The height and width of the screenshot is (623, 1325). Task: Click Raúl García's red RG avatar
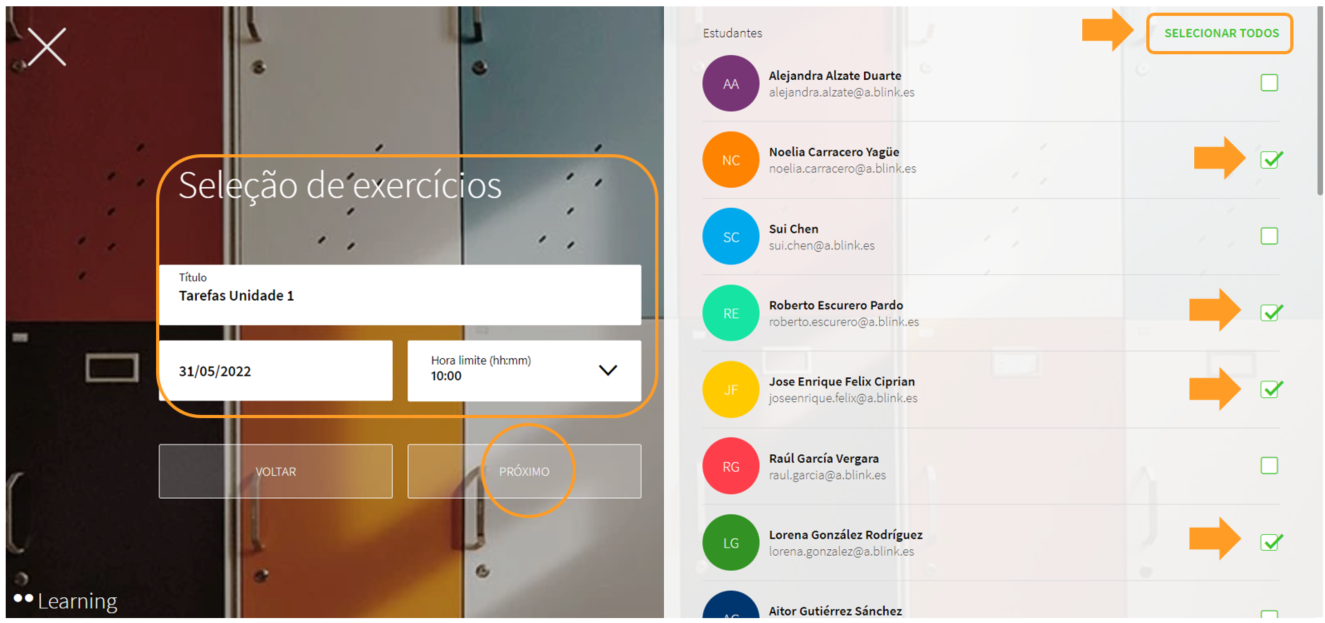(x=731, y=466)
